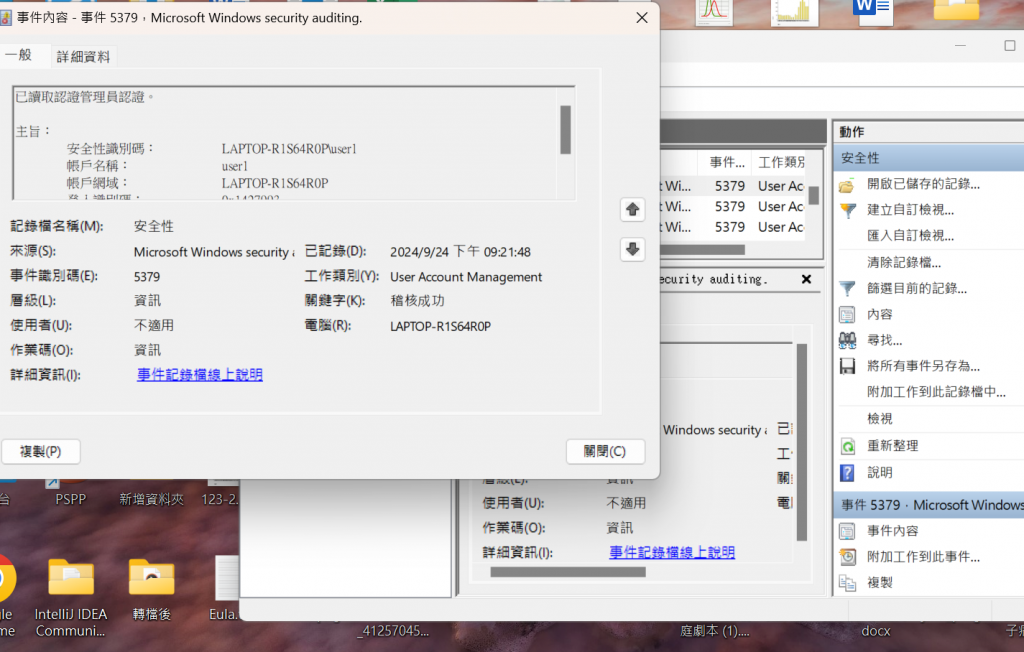1024x652 pixels.
Task: Click User Account Management category value
Action: point(466,277)
